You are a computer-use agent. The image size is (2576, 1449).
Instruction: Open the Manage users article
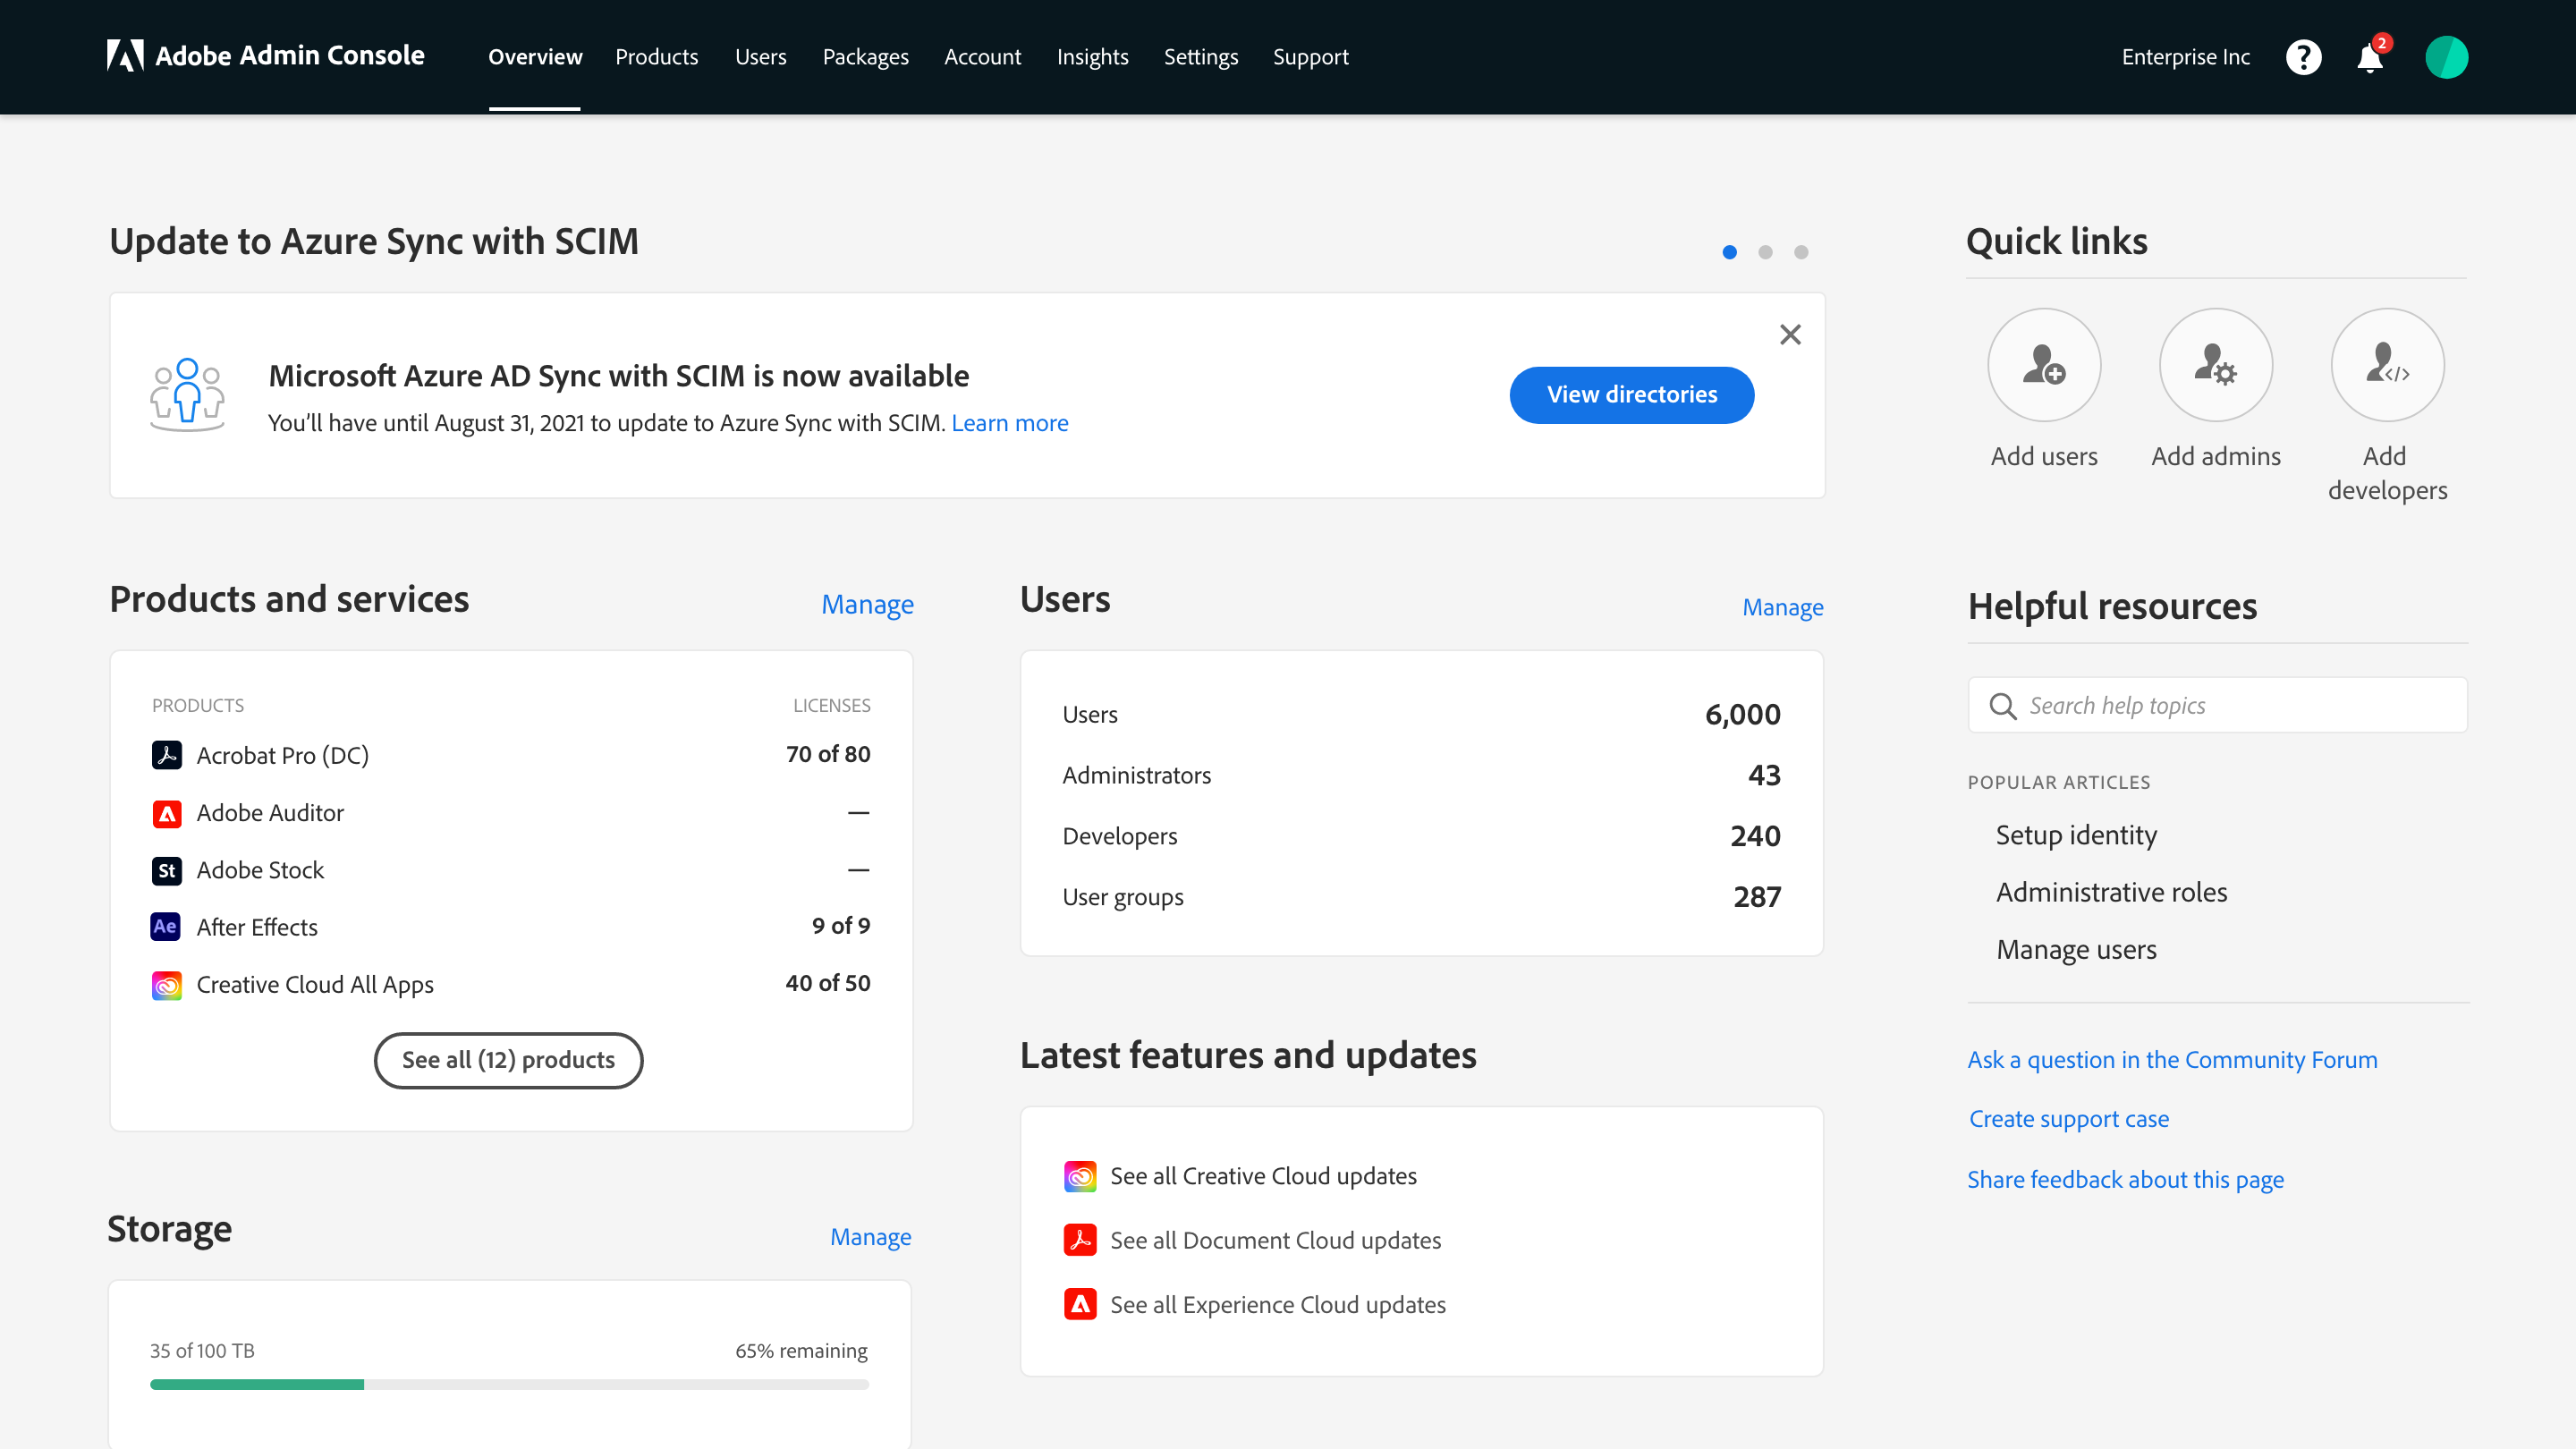(2076, 949)
